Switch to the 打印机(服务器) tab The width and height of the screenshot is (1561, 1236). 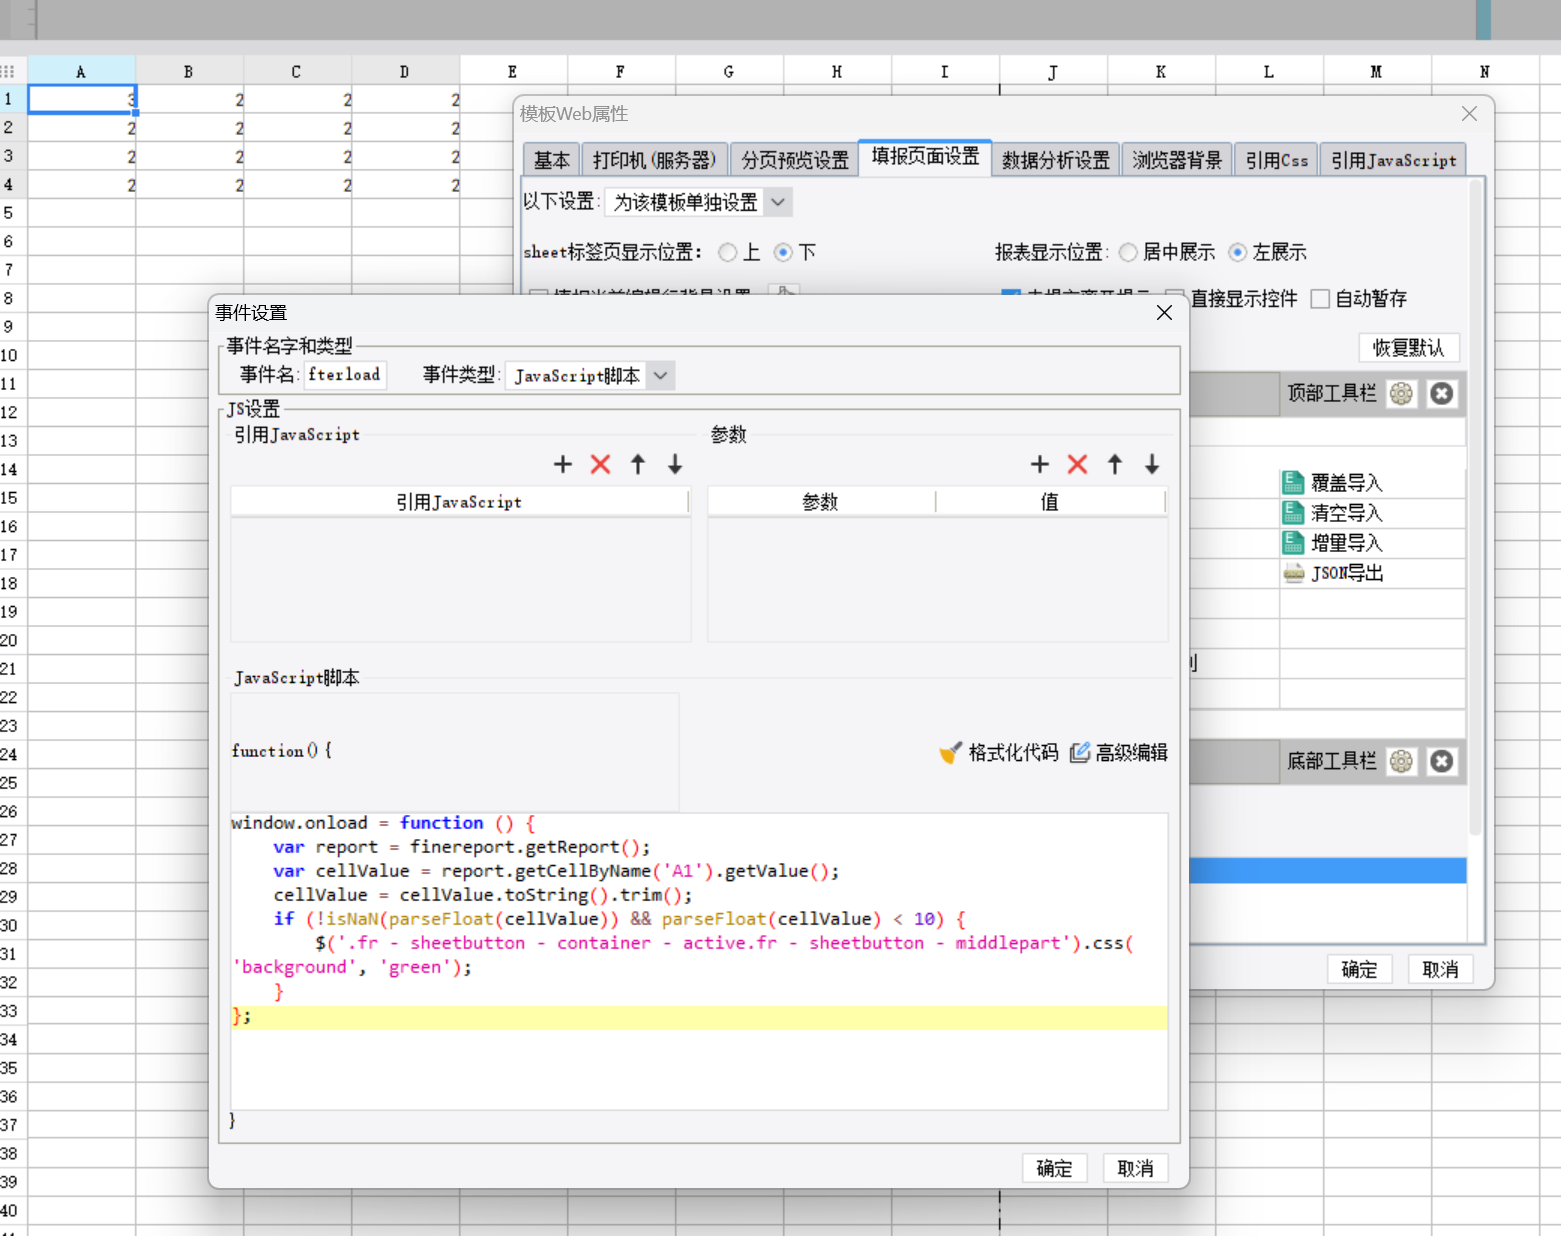[654, 160]
